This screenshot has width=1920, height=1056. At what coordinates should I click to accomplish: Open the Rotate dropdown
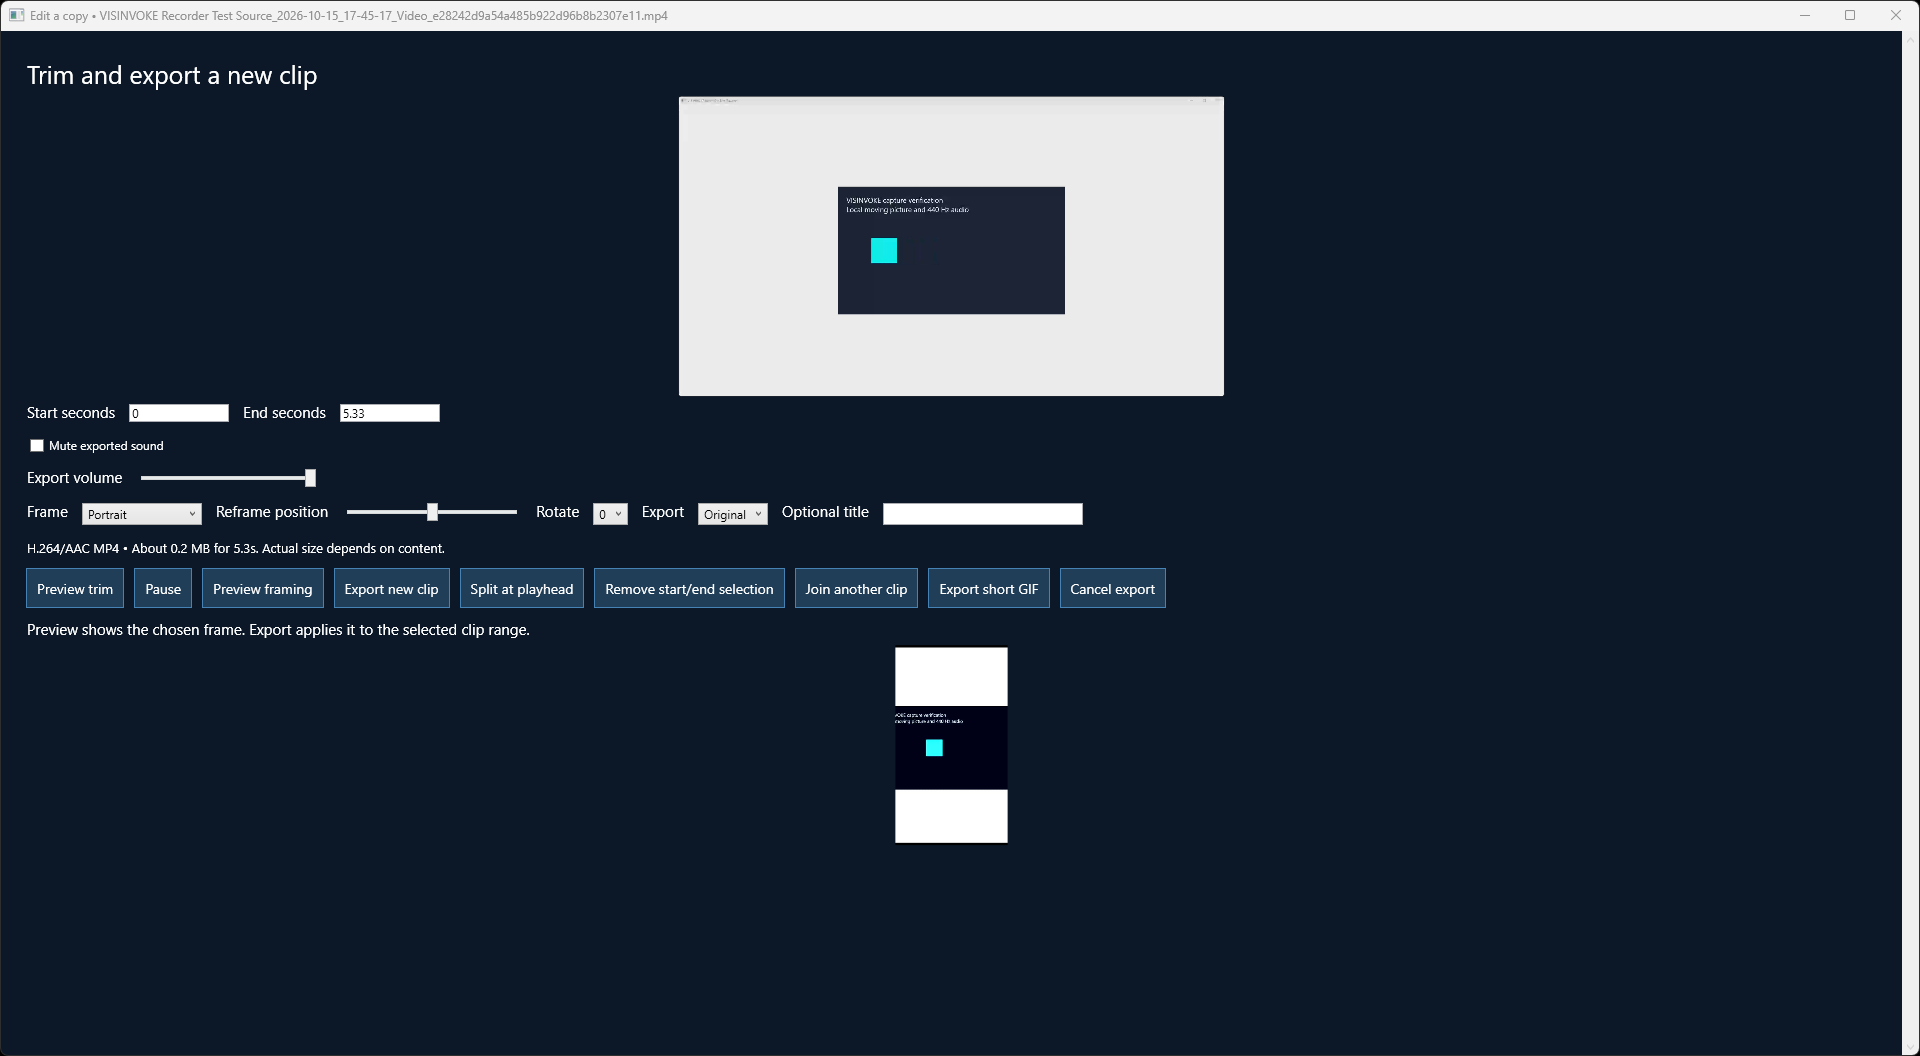pyautogui.click(x=610, y=514)
